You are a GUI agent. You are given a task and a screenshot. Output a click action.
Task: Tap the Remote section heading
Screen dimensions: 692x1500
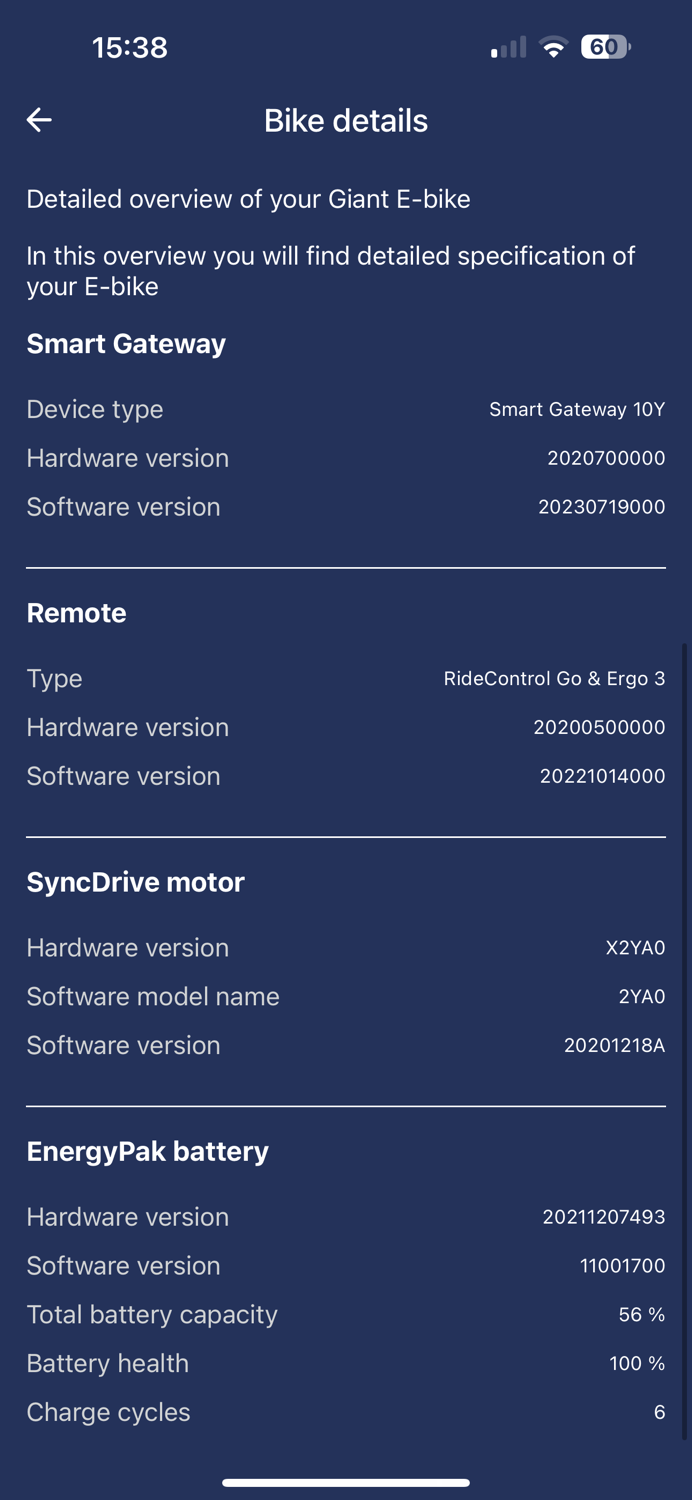point(76,613)
